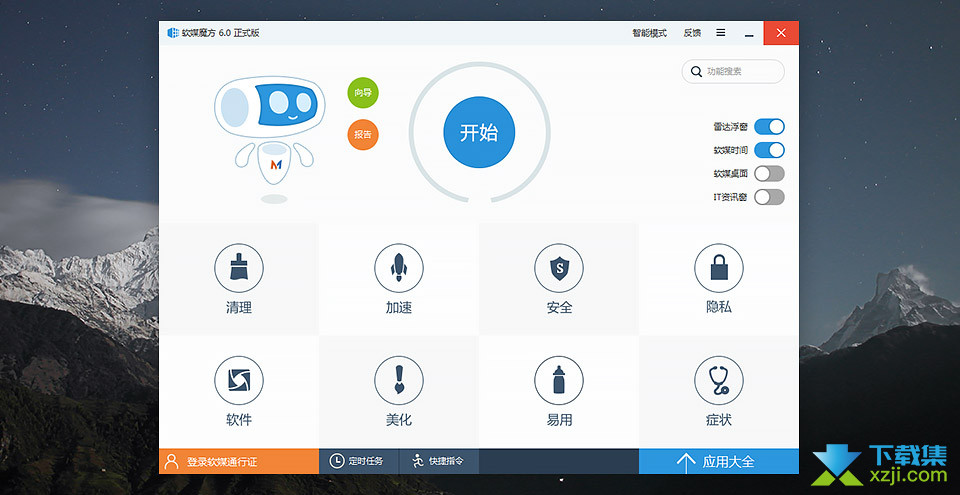
Task: Open the 隐私 lock privacy icon
Action: coord(719,268)
